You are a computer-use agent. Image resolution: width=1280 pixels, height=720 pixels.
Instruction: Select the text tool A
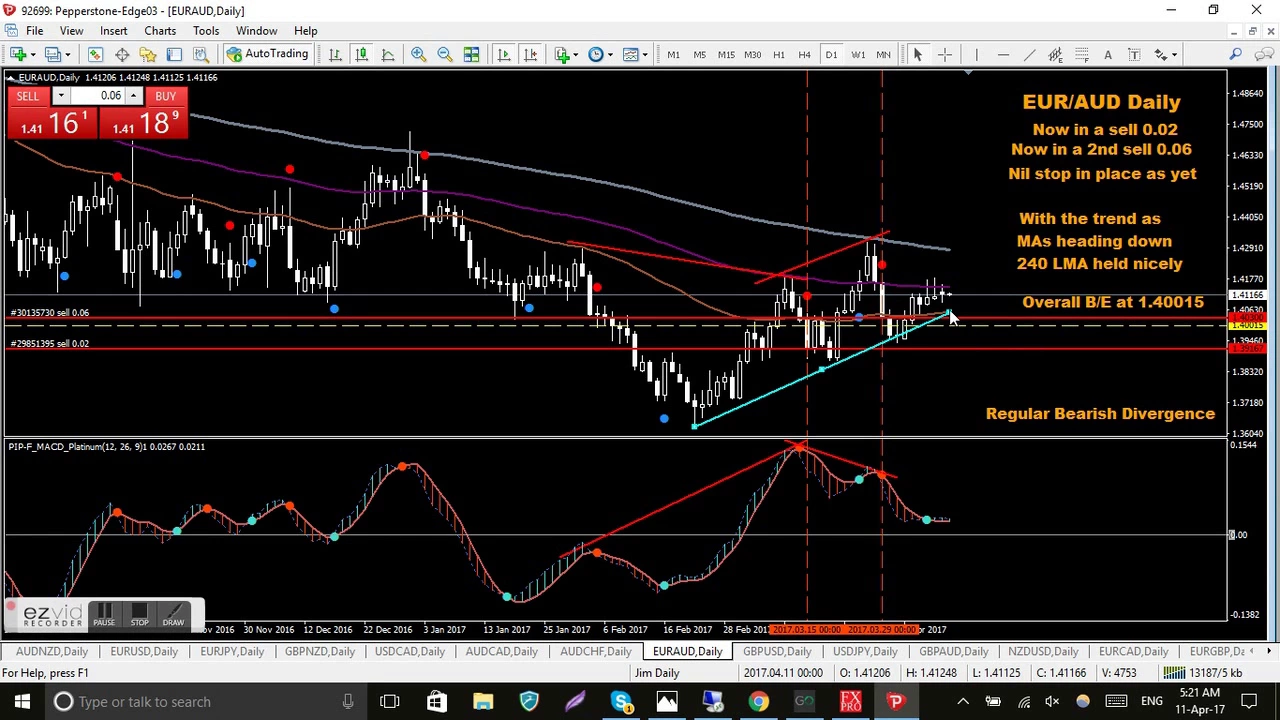coord(1108,54)
